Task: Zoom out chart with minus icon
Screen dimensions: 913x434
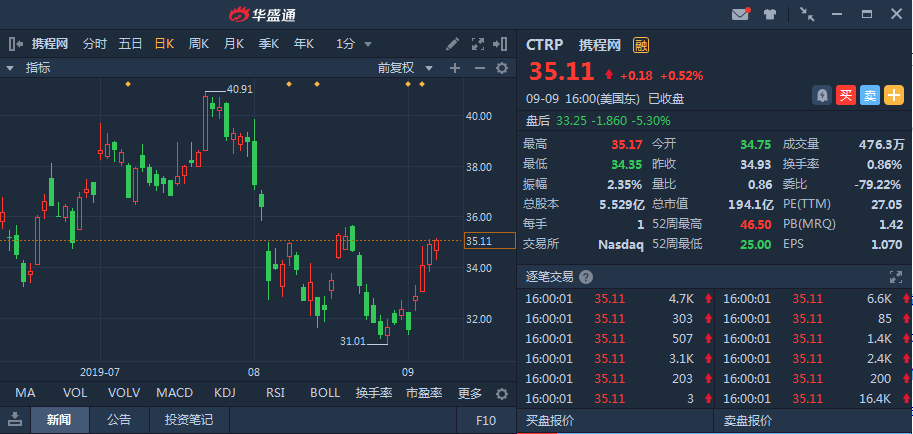Action: (480, 68)
